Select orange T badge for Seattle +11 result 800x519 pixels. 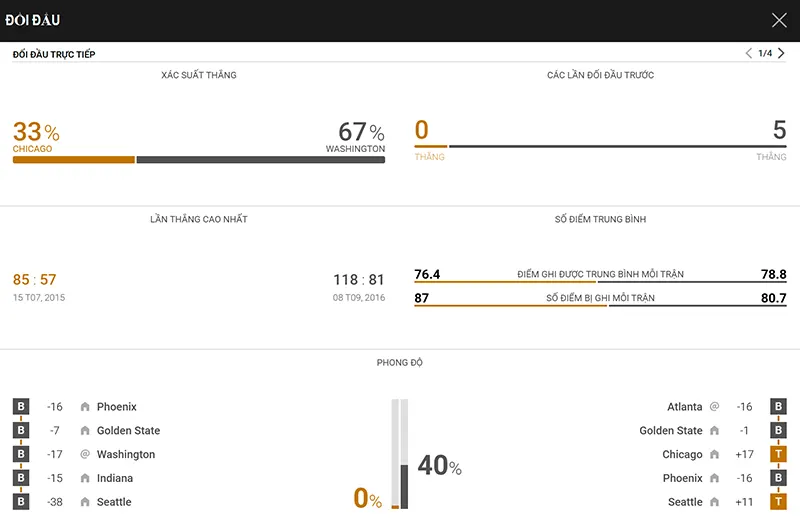pos(778,502)
